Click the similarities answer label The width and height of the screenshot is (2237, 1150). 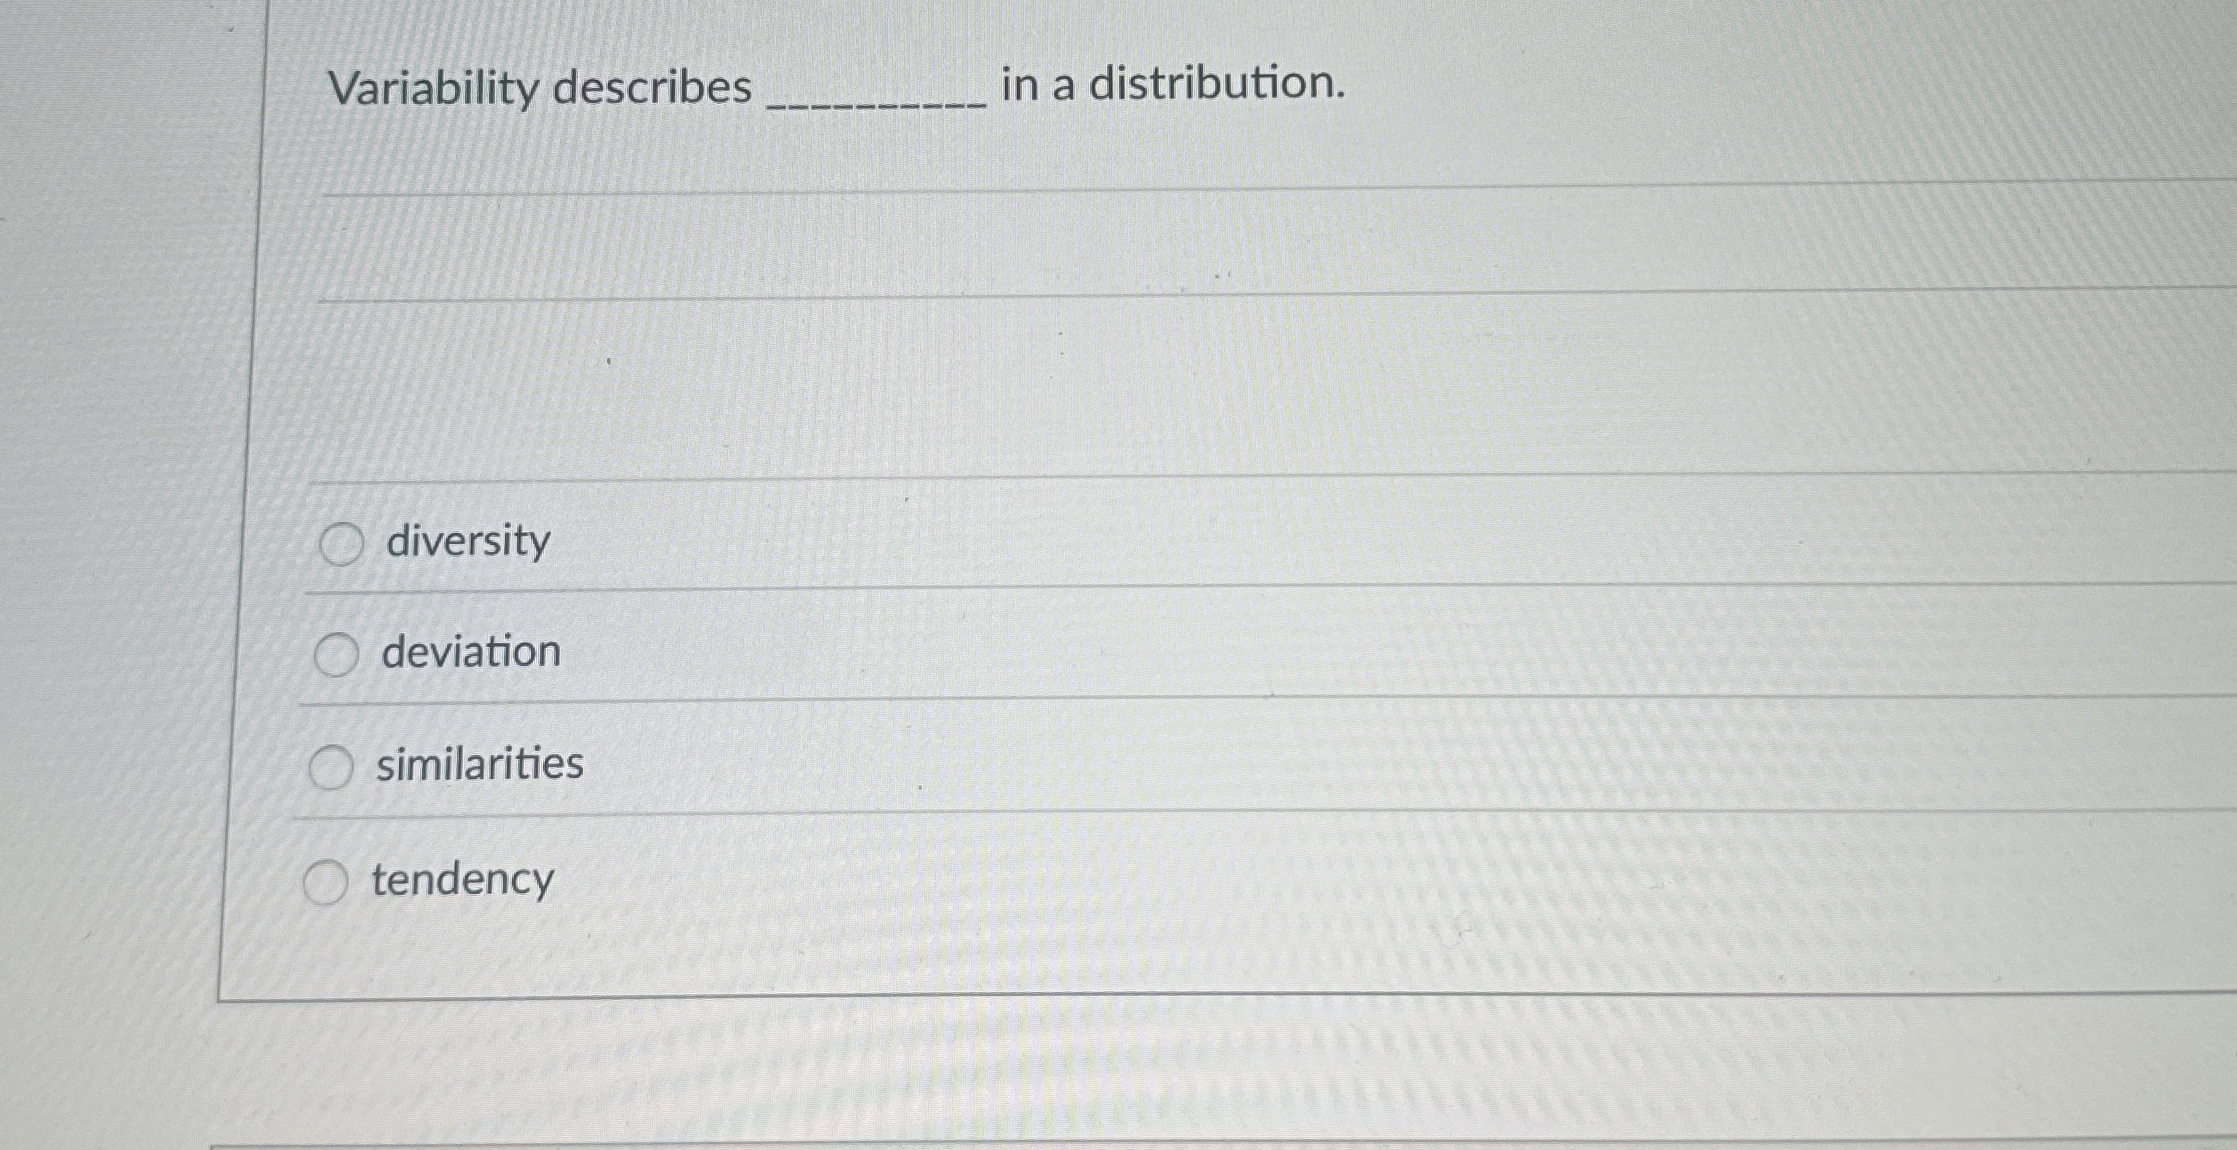pyautogui.click(x=480, y=763)
